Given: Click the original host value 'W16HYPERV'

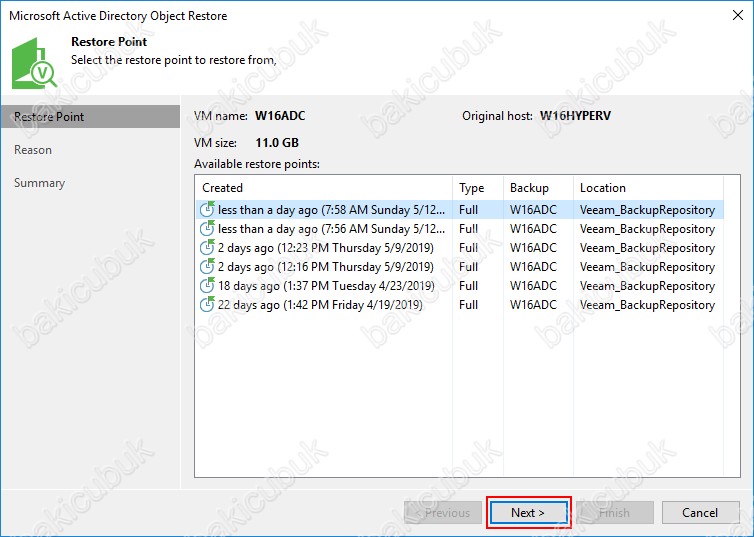Looking at the screenshot, I should [575, 116].
